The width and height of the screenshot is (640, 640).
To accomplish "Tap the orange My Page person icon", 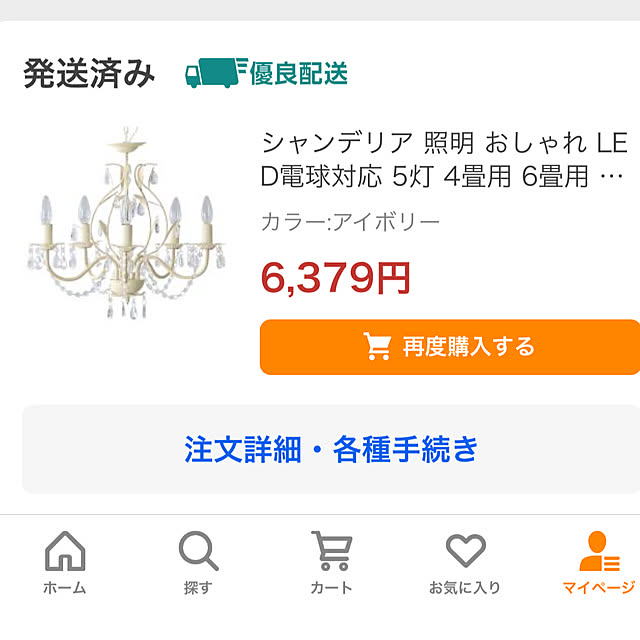I will tap(598, 551).
